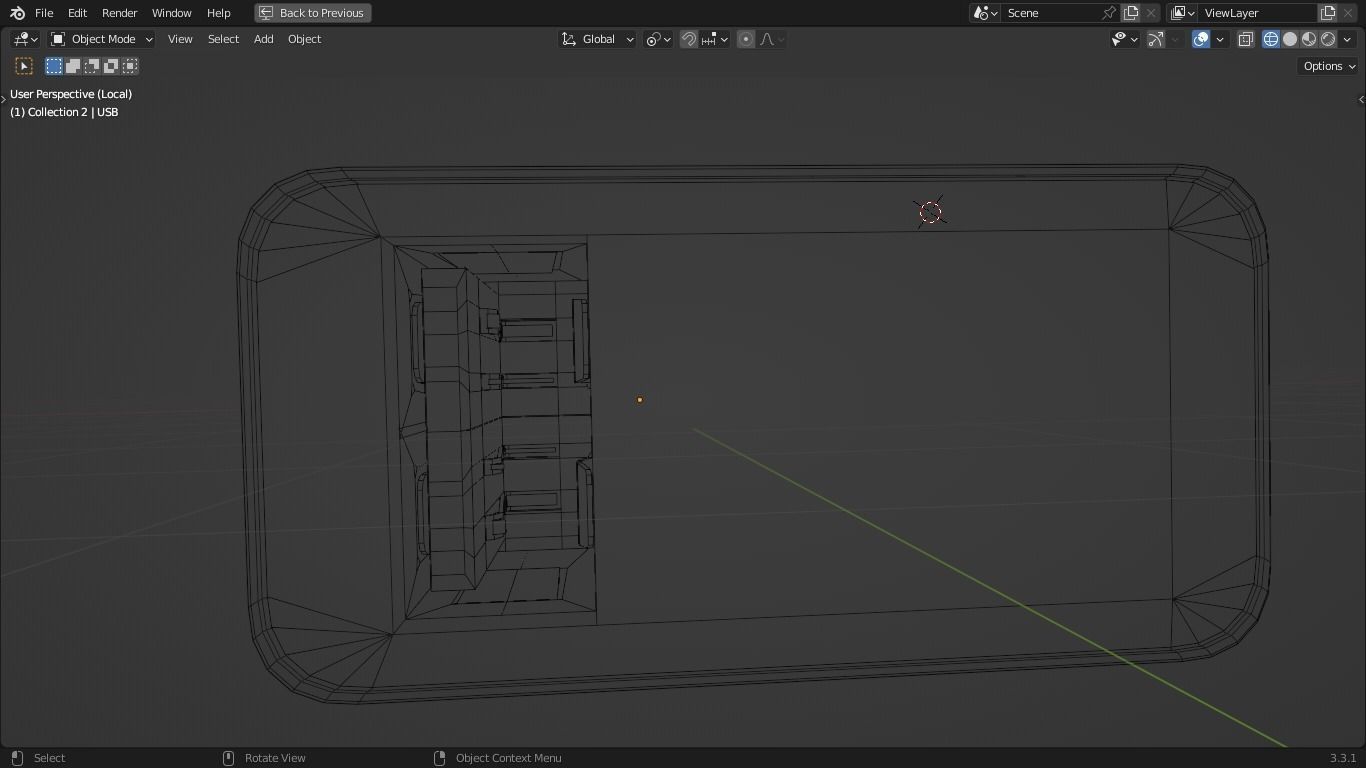Open the Global transform orientation dropdown

(x=597, y=39)
